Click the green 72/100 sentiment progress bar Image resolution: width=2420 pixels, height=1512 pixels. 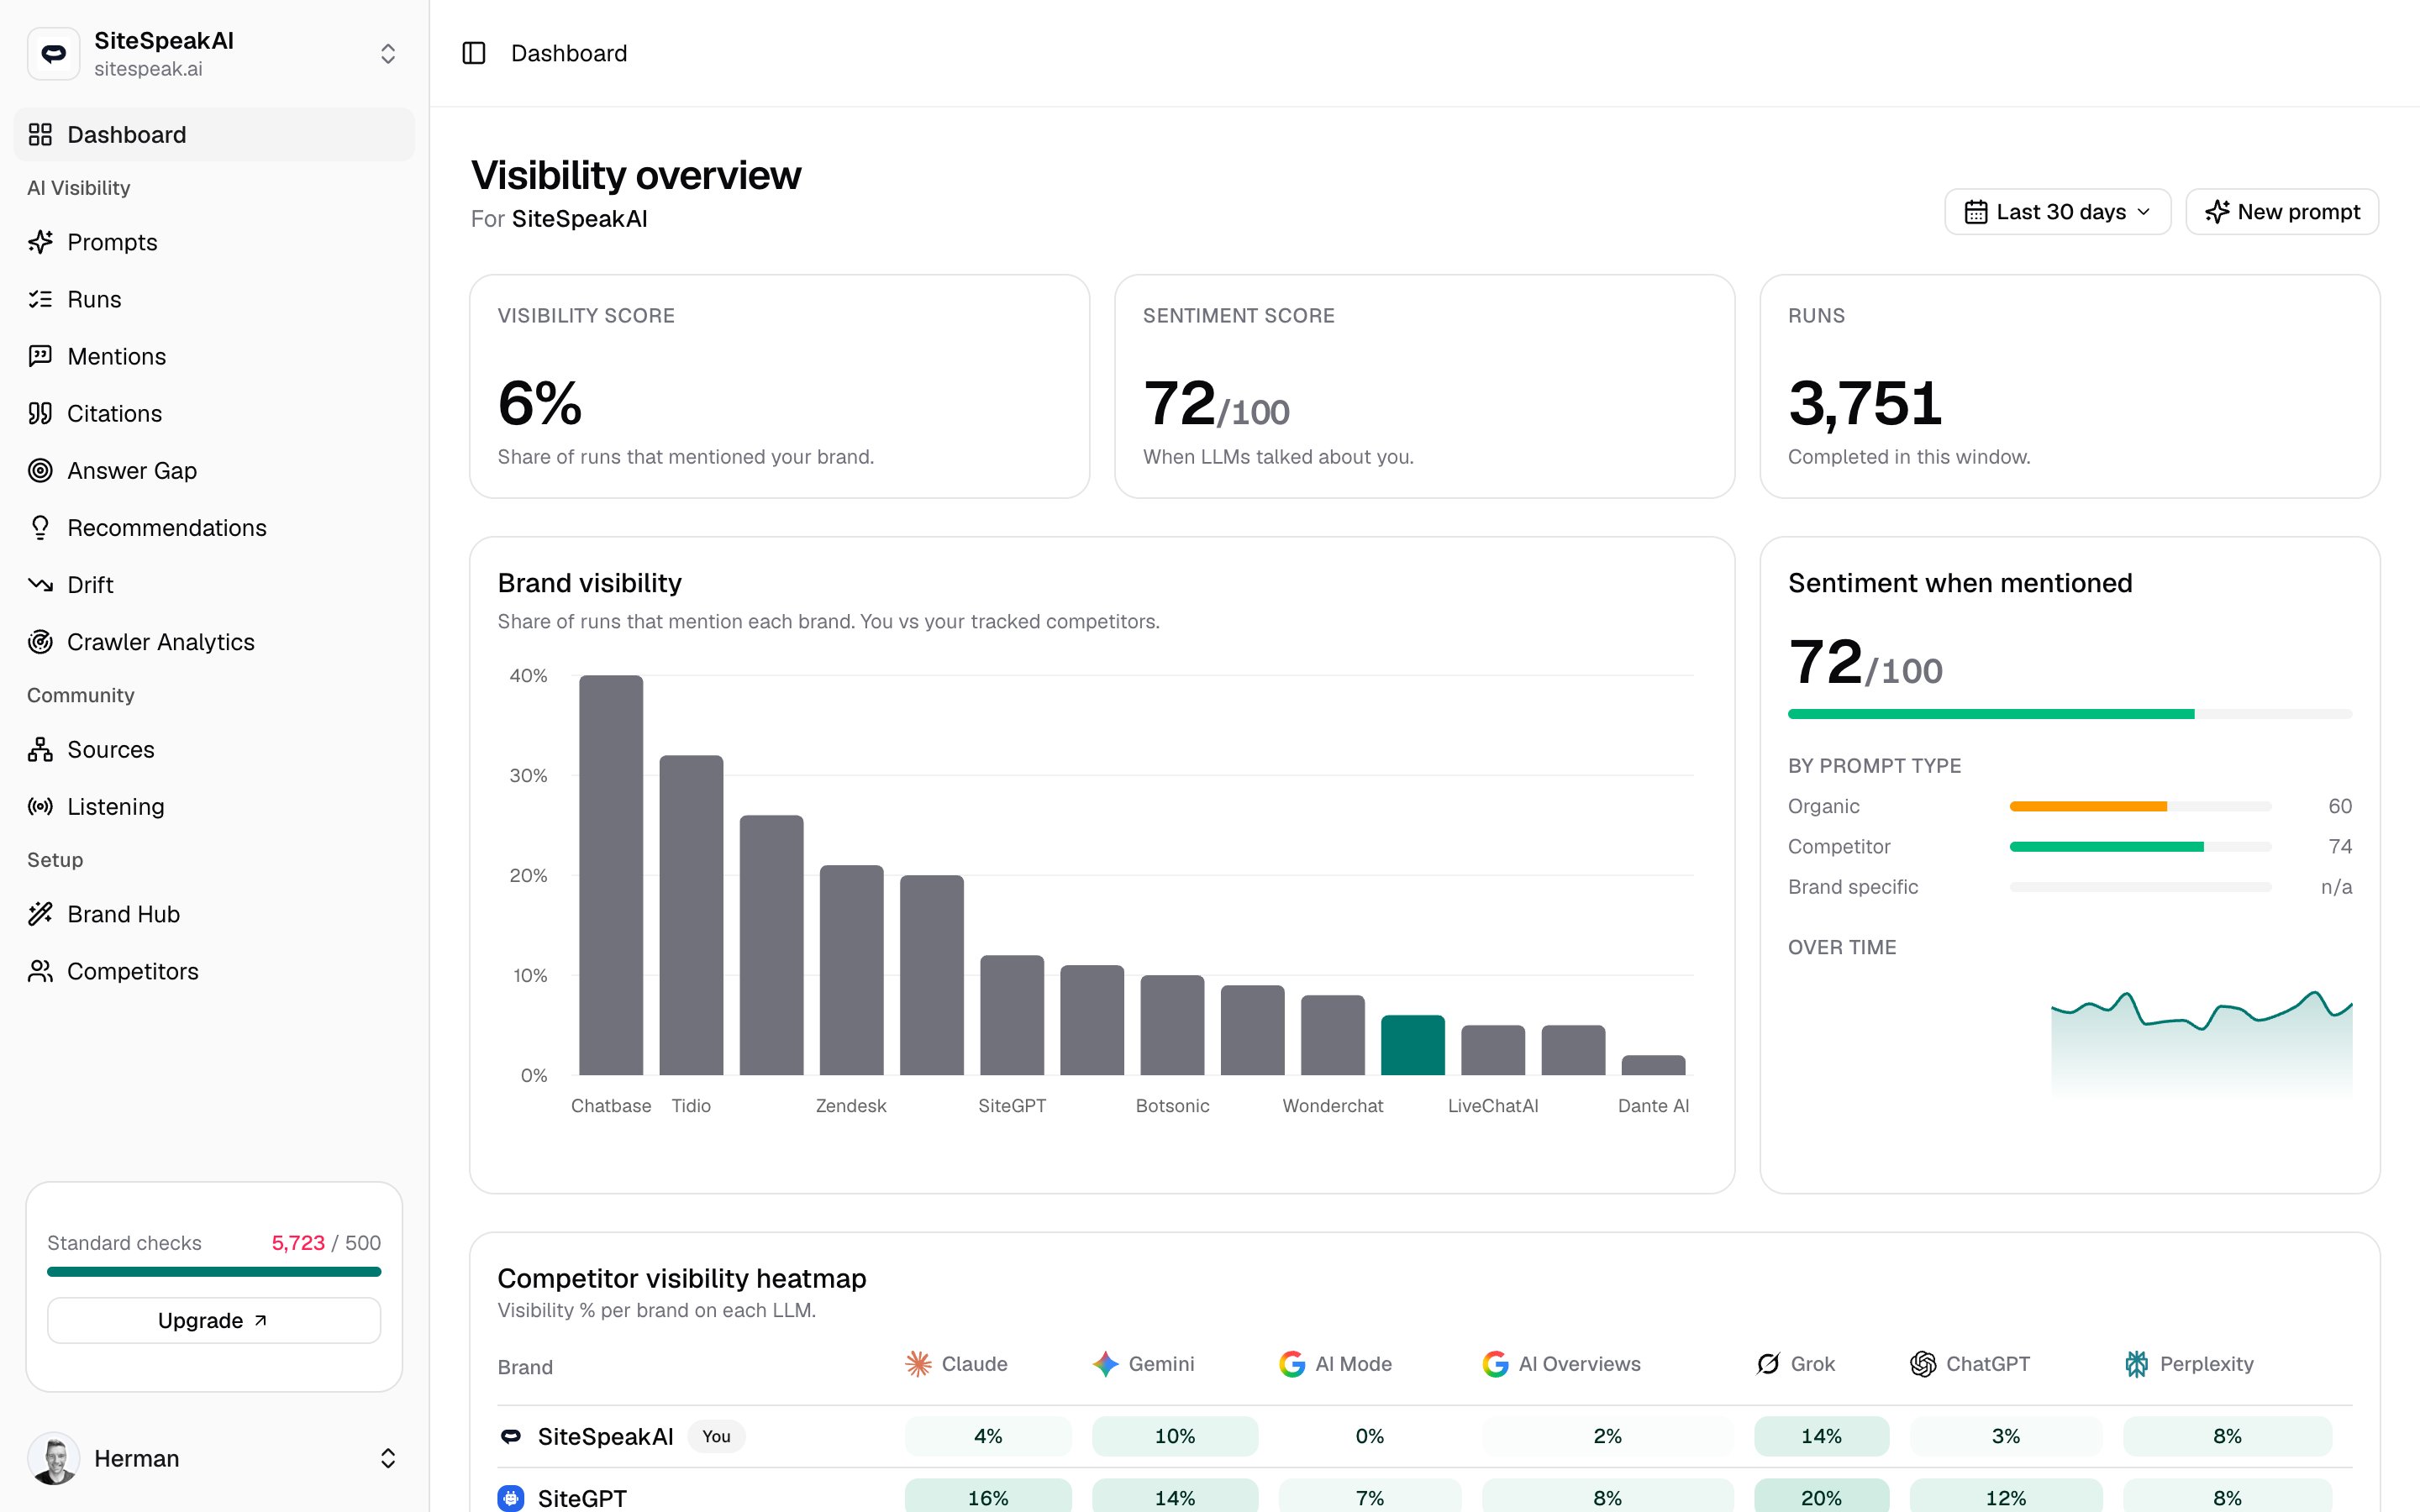click(2070, 714)
